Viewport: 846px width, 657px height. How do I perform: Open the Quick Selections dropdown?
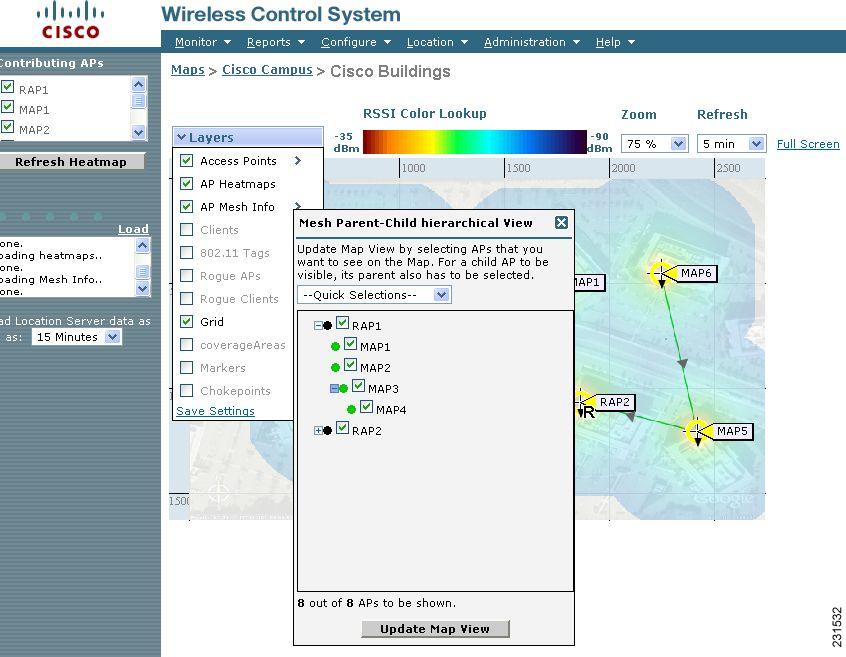point(374,295)
